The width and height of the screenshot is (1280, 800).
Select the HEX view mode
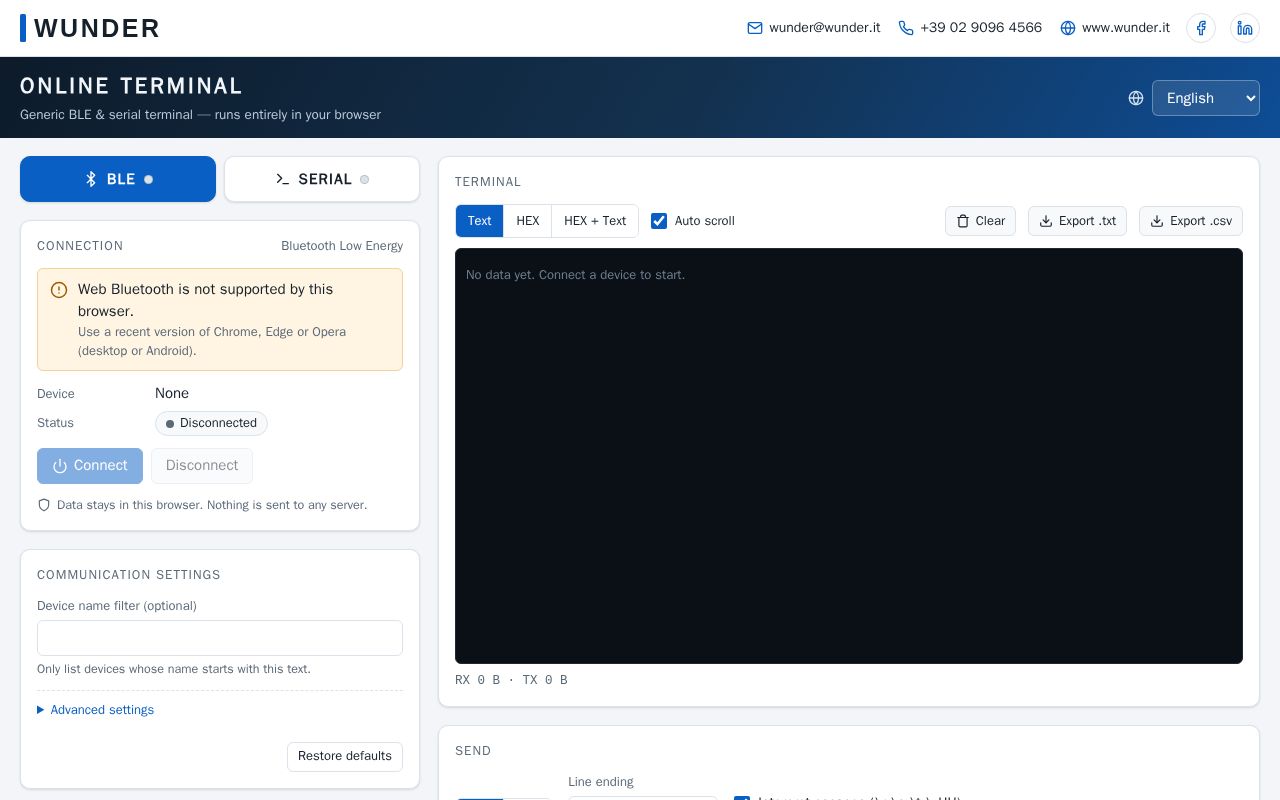pos(528,221)
